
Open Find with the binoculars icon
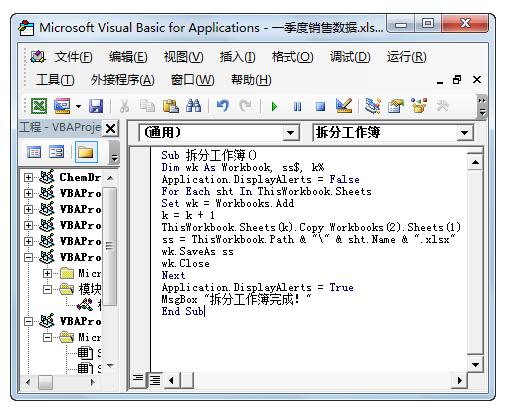(193, 106)
